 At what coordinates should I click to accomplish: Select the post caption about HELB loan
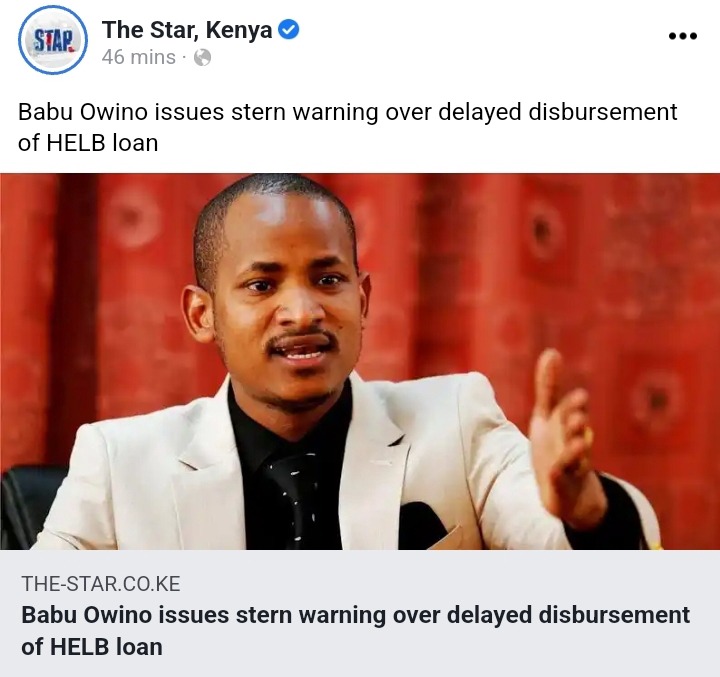348,127
